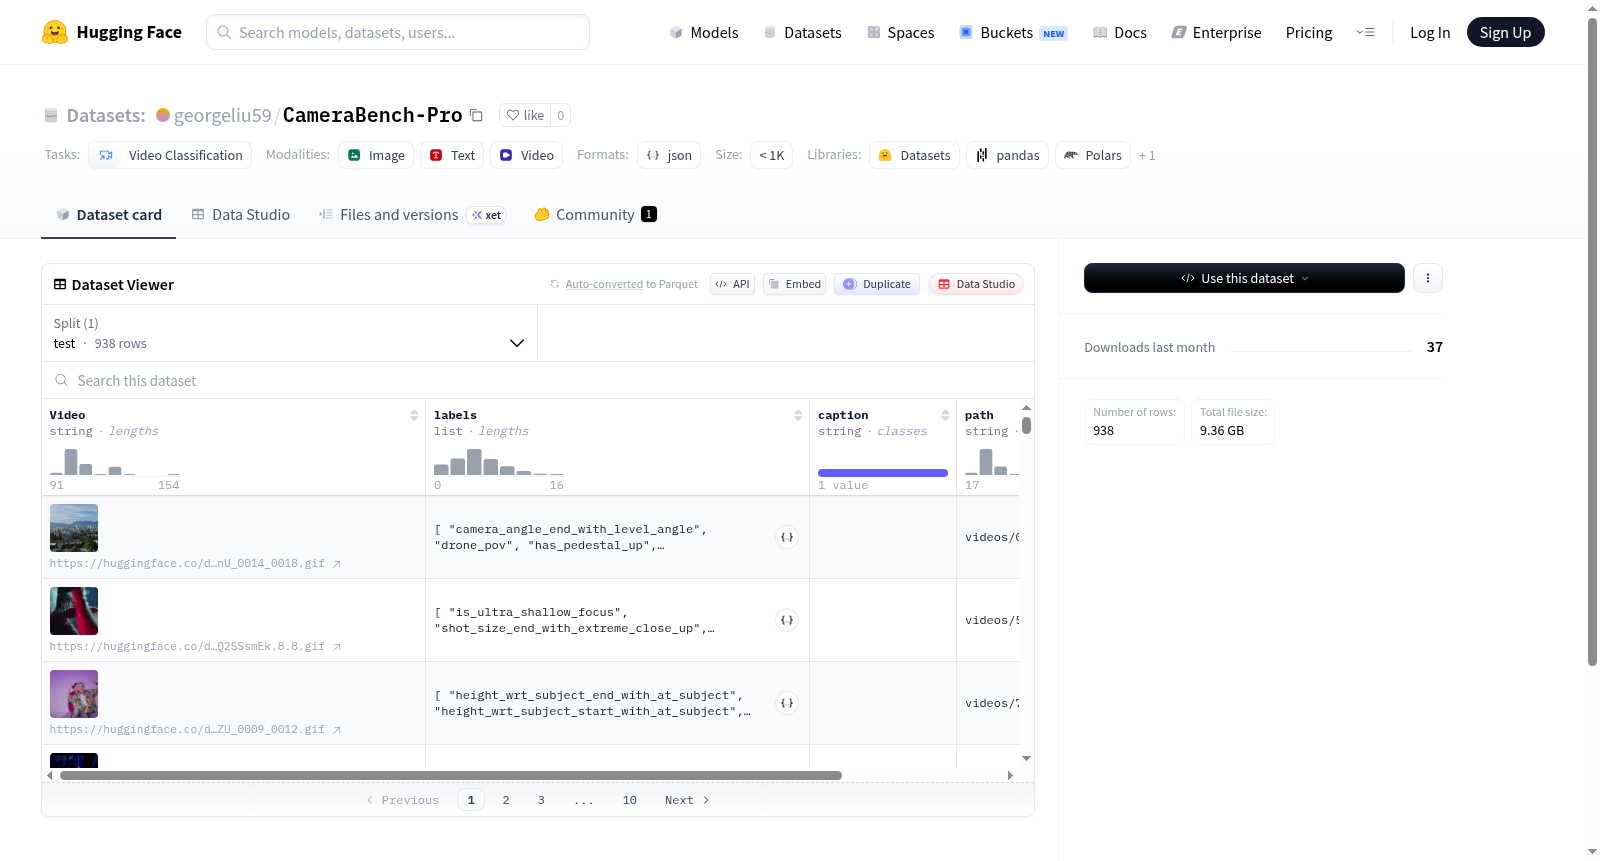Screen dimensions: 1600x861
Task: Click the heart like button
Action: [525, 115]
